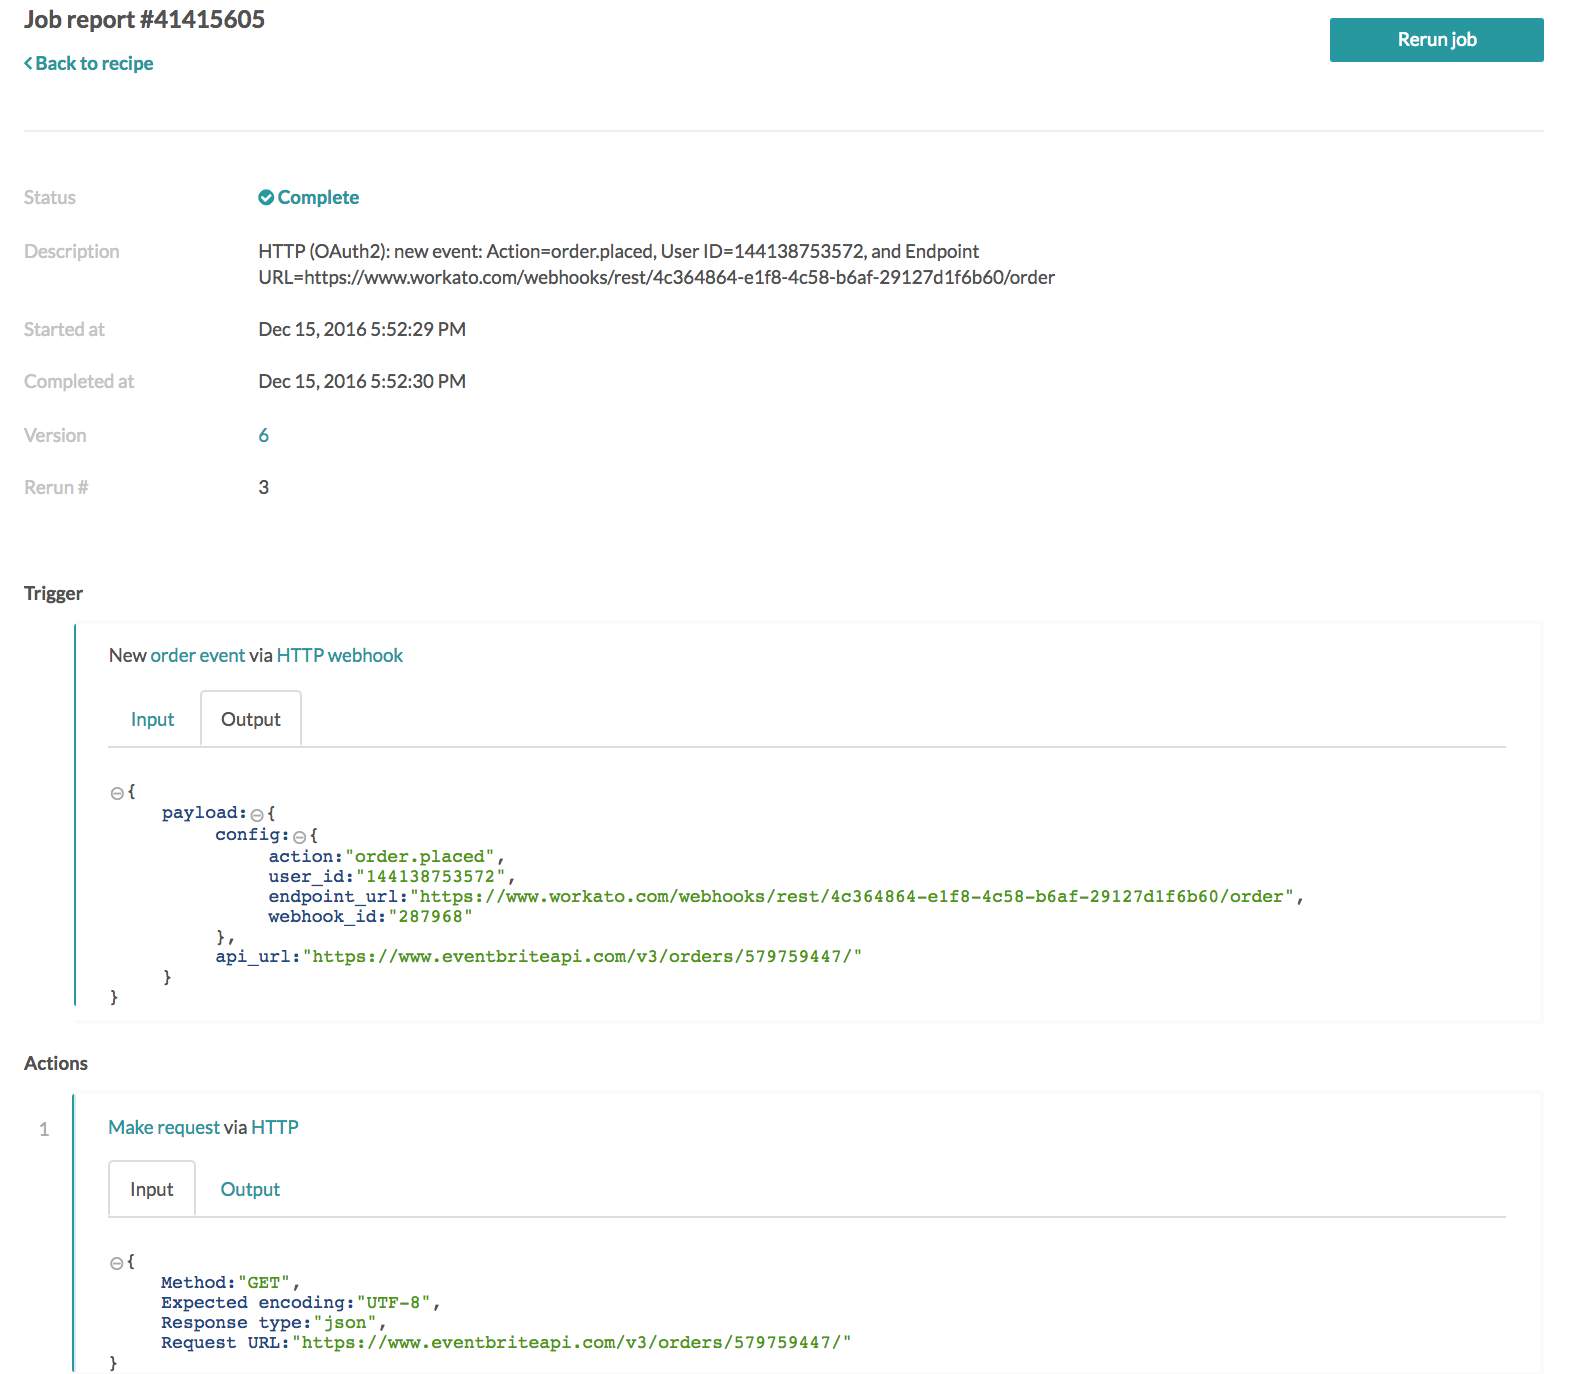Switch to the action Output tab
The width and height of the screenshot is (1594, 1374).
tap(250, 1189)
